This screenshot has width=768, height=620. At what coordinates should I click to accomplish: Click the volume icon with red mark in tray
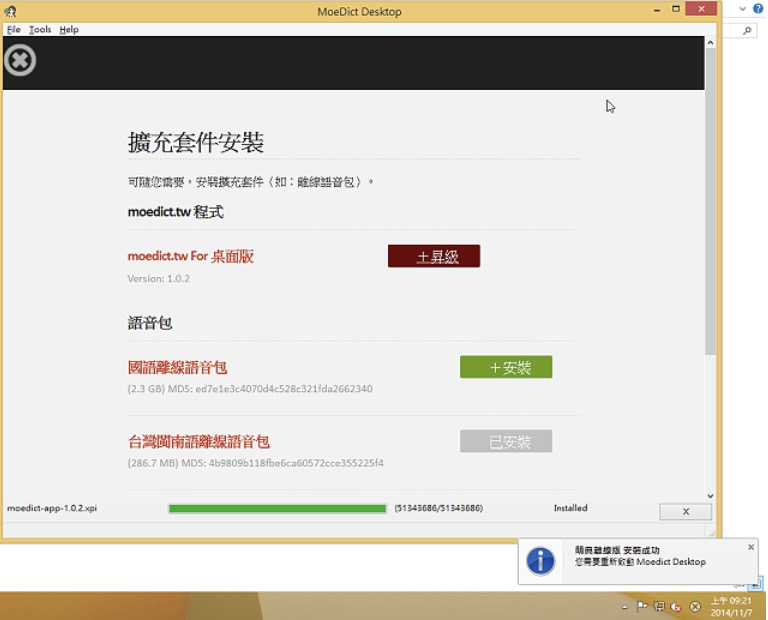pyautogui.click(x=676, y=607)
